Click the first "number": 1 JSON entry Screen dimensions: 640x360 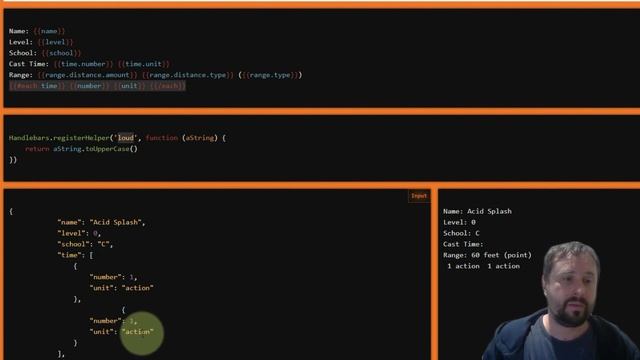[113, 277]
